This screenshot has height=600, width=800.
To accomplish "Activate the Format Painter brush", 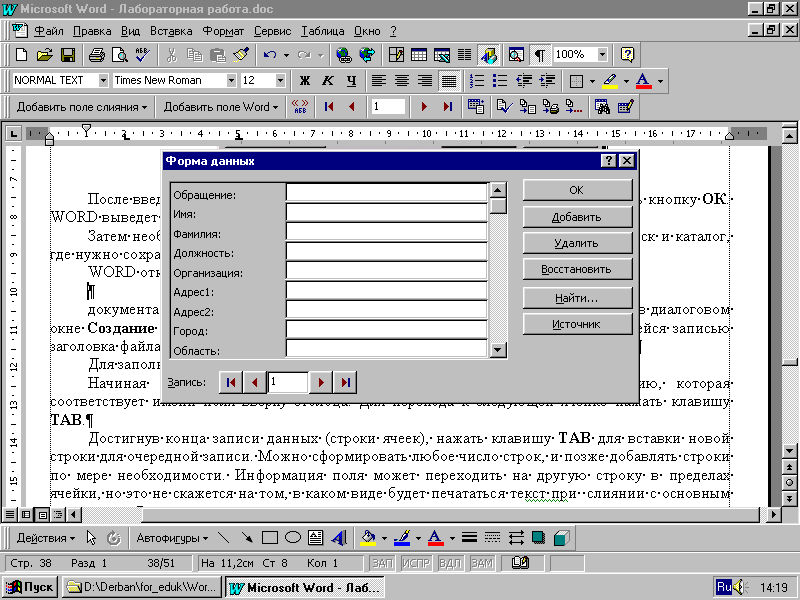I will tap(241, 55).
